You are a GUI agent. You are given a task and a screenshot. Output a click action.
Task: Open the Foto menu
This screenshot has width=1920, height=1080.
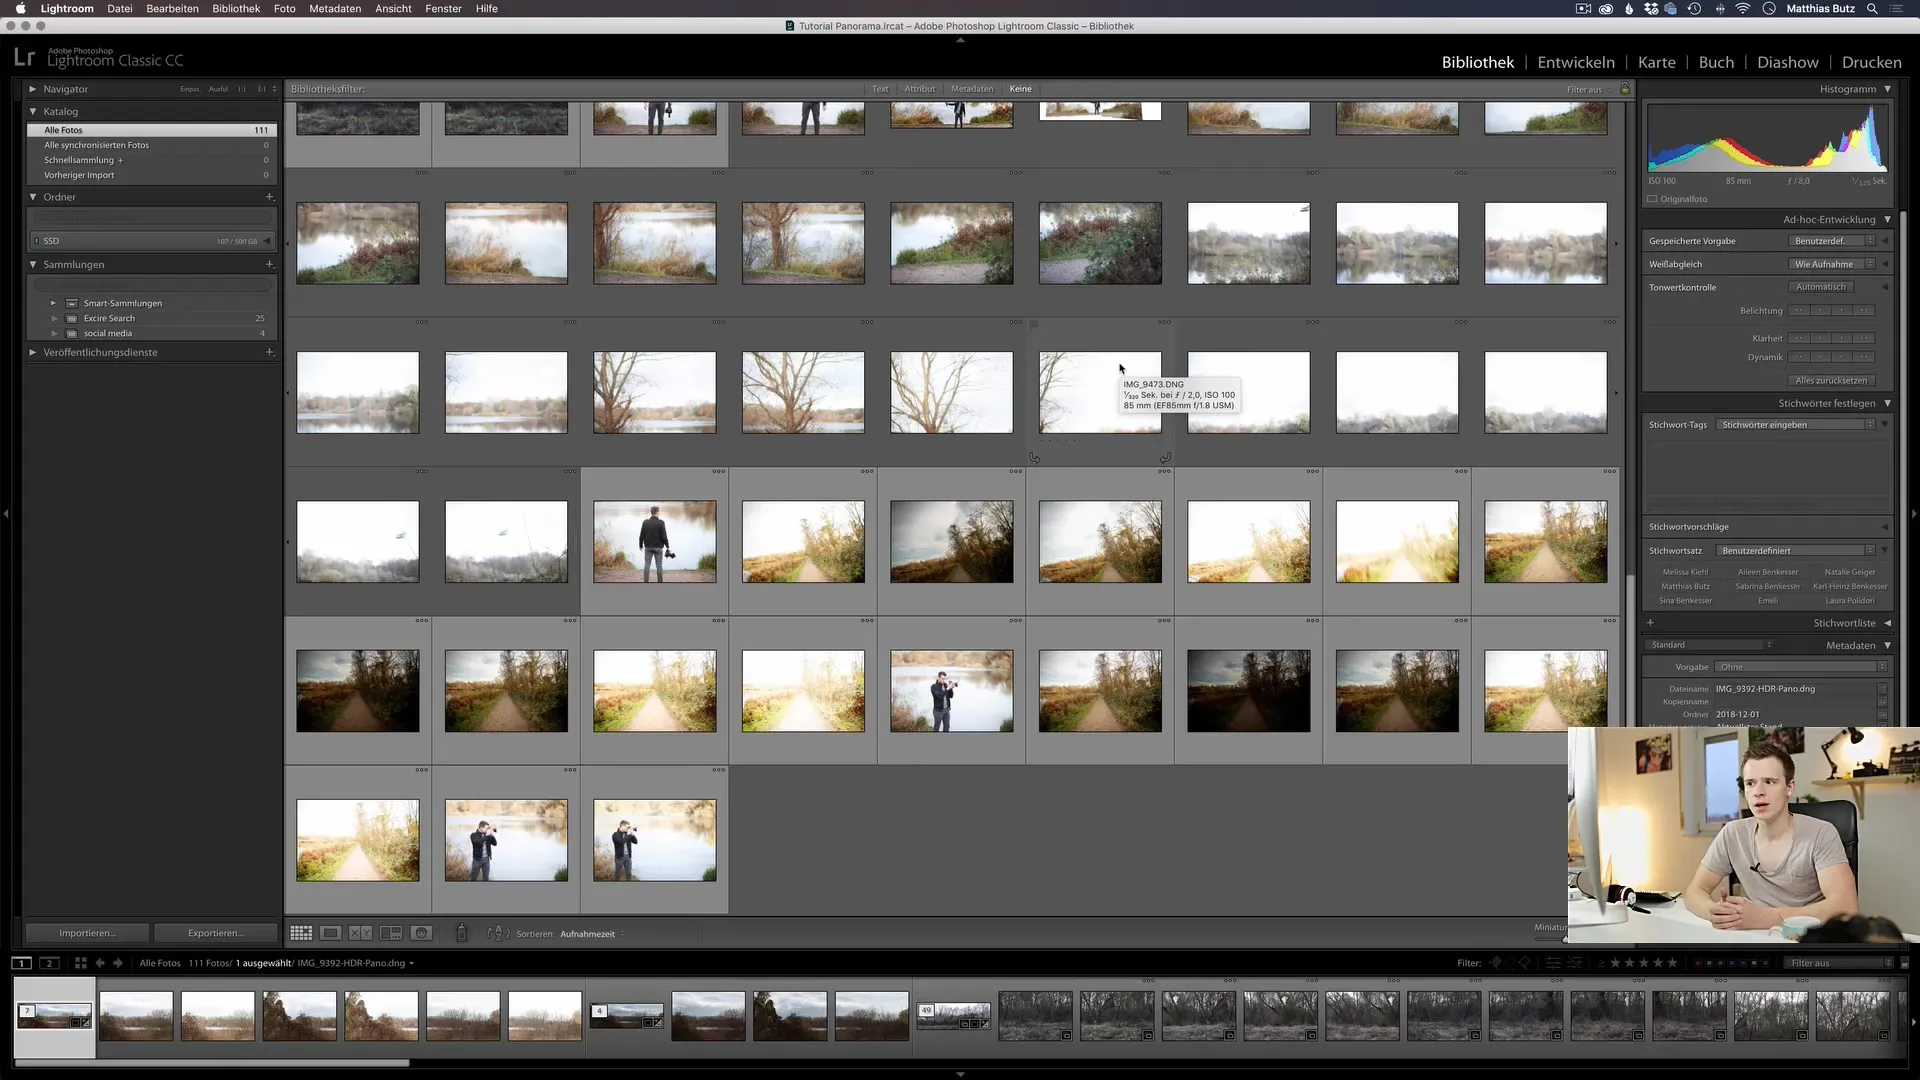tap(285, 8)
